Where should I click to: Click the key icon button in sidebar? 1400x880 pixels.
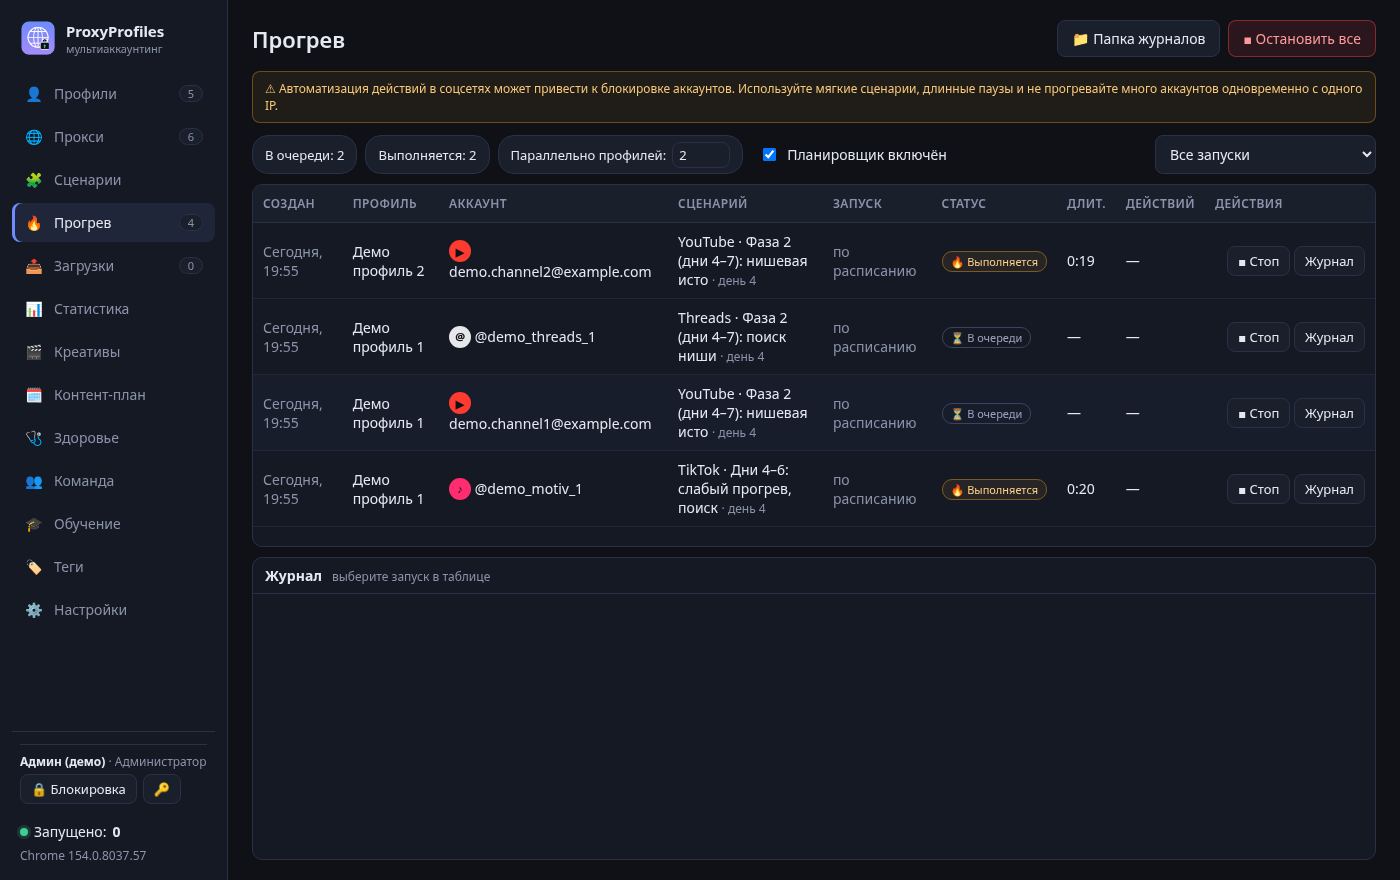[x=162, y=789]
